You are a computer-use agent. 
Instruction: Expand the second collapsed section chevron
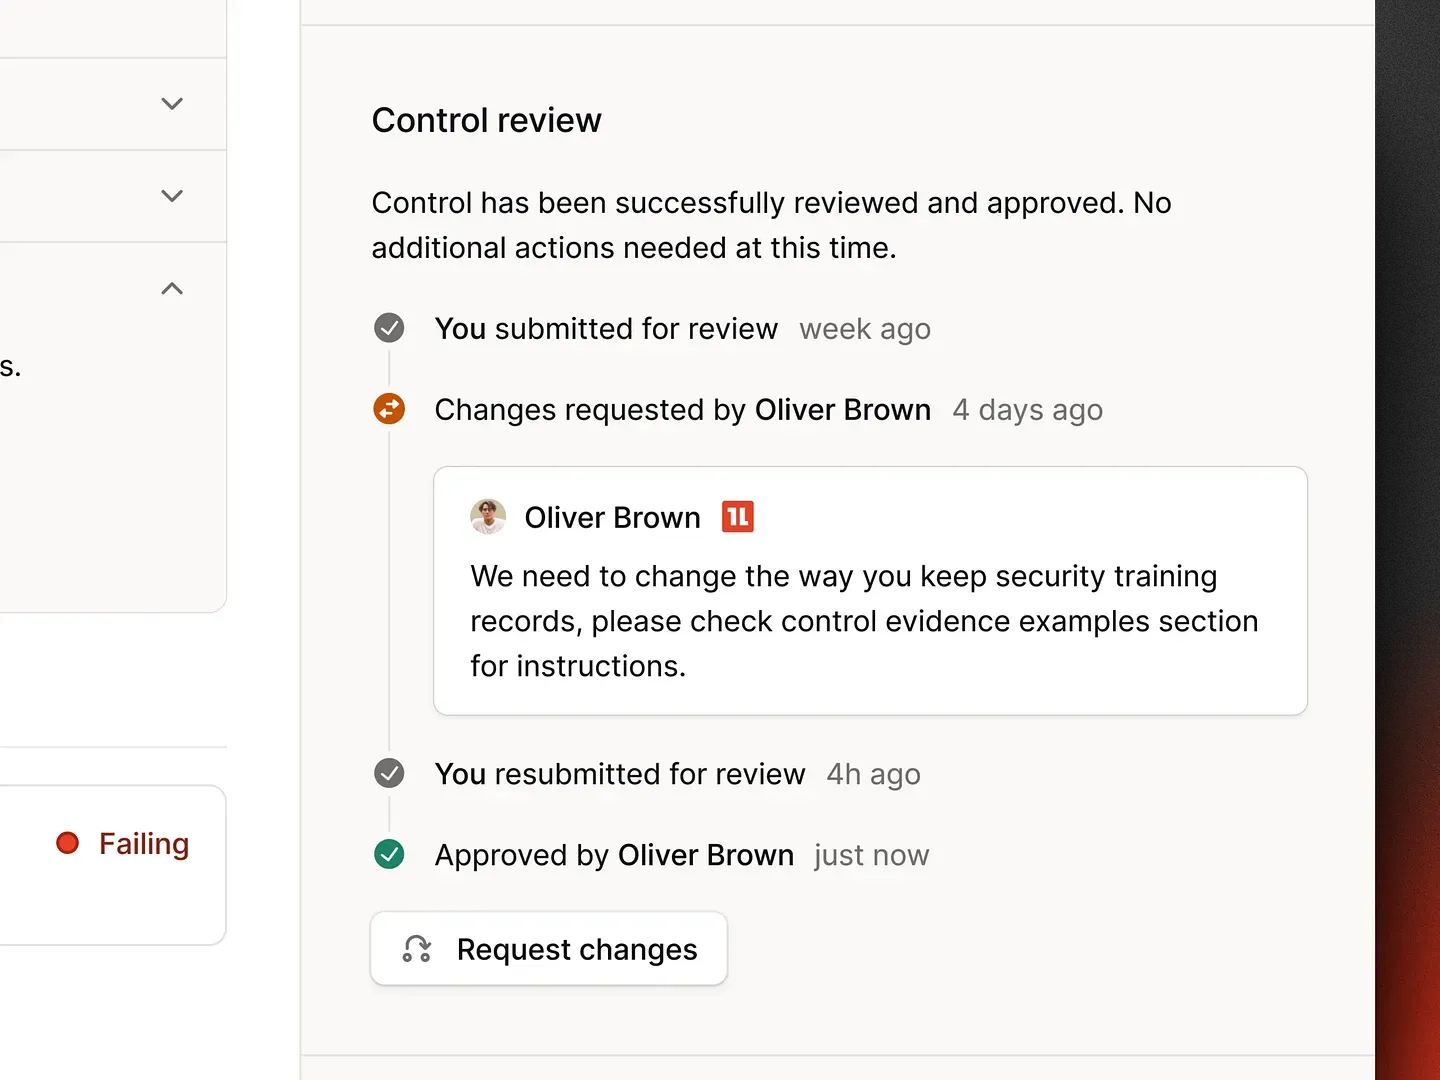[x=172, y=196]
